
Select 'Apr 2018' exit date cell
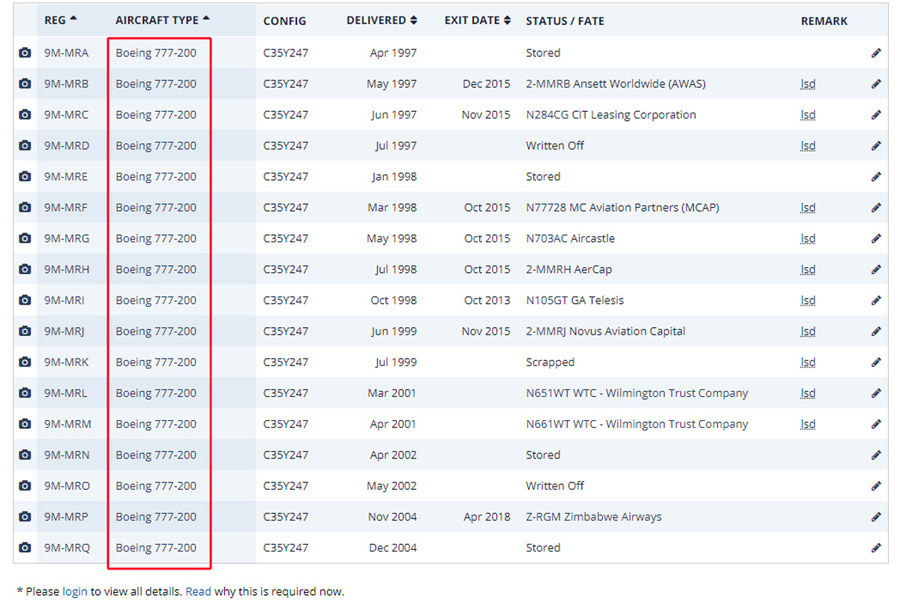point(487,517)
